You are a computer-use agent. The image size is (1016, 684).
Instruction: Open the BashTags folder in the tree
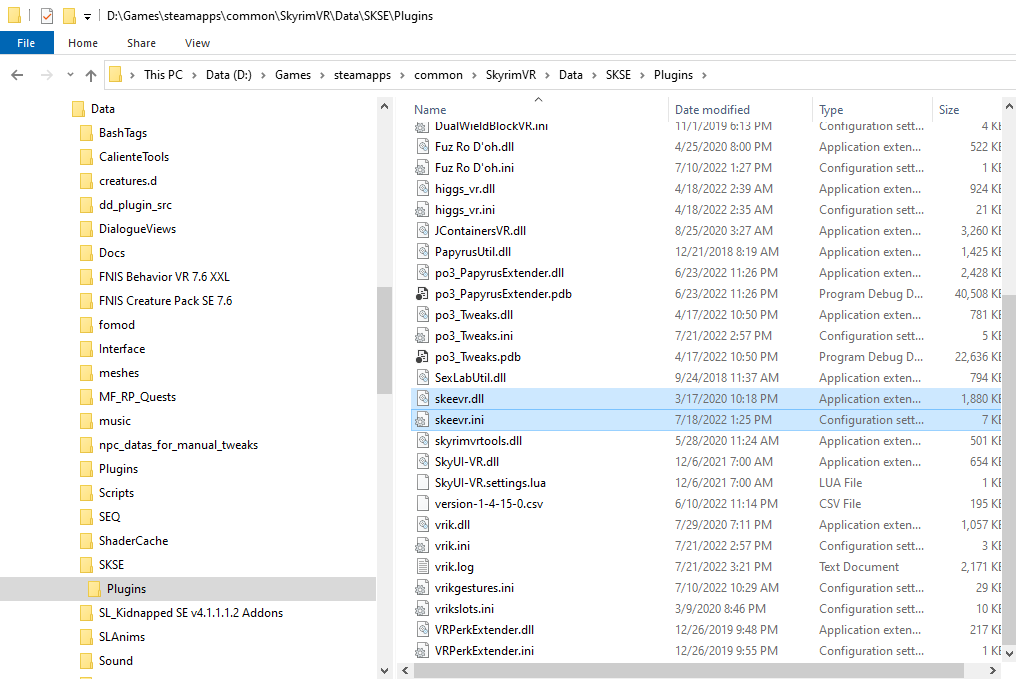click(x=122, y=133)
